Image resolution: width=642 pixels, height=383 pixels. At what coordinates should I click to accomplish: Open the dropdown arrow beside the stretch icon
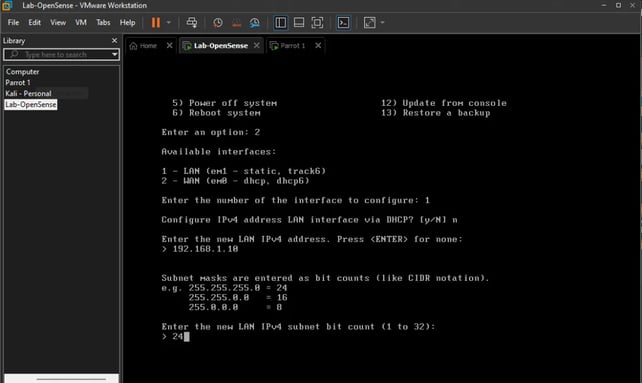[382, 23]
